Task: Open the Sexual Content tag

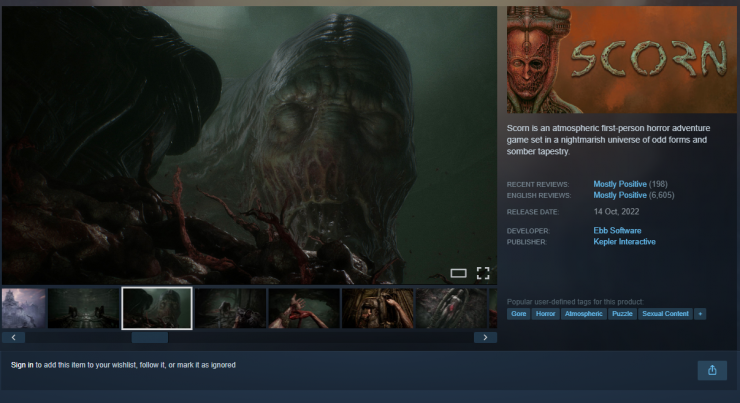Action: click(665, 314)
